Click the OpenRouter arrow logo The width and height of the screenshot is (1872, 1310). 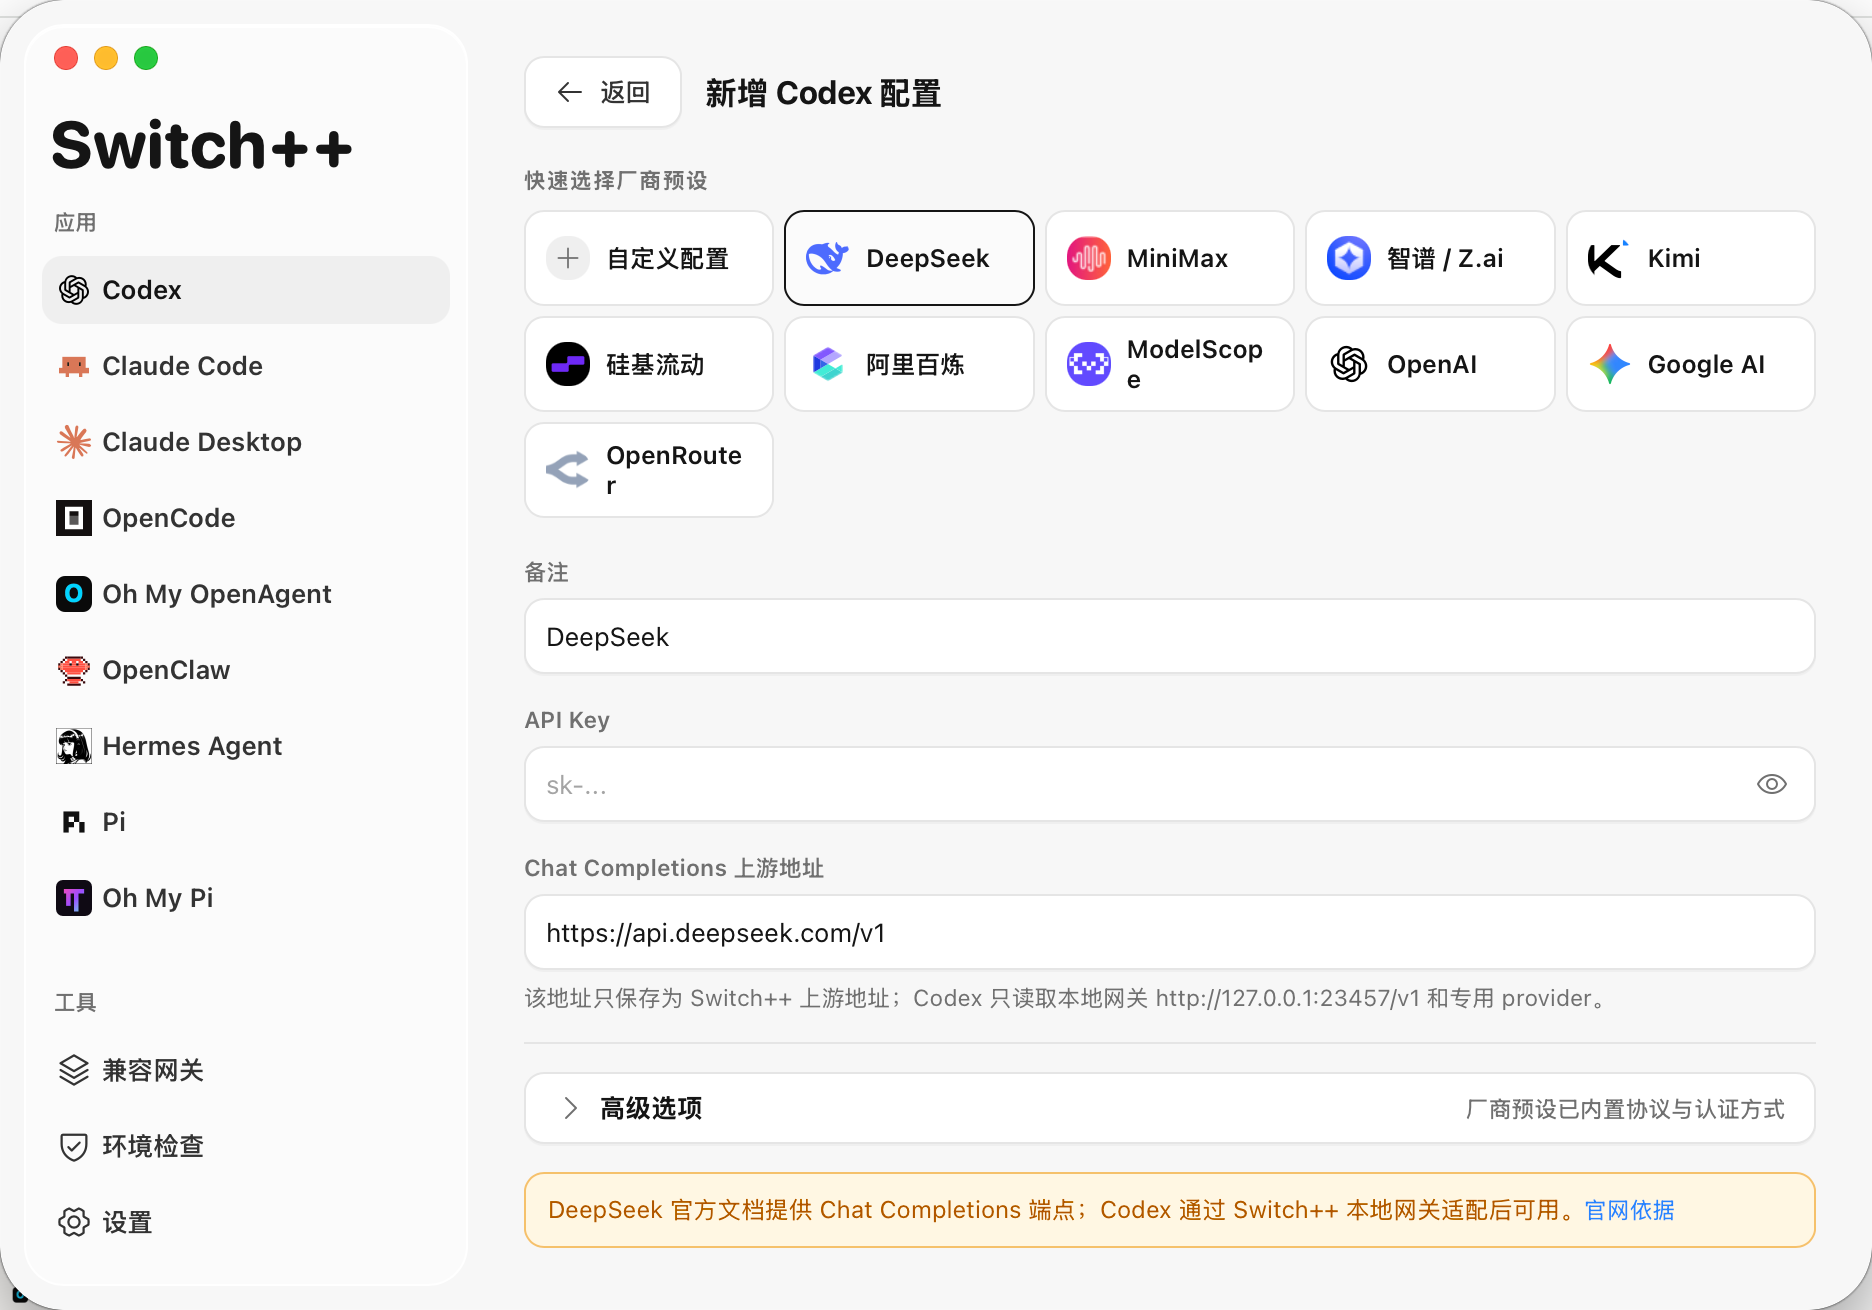pos(568,470)
